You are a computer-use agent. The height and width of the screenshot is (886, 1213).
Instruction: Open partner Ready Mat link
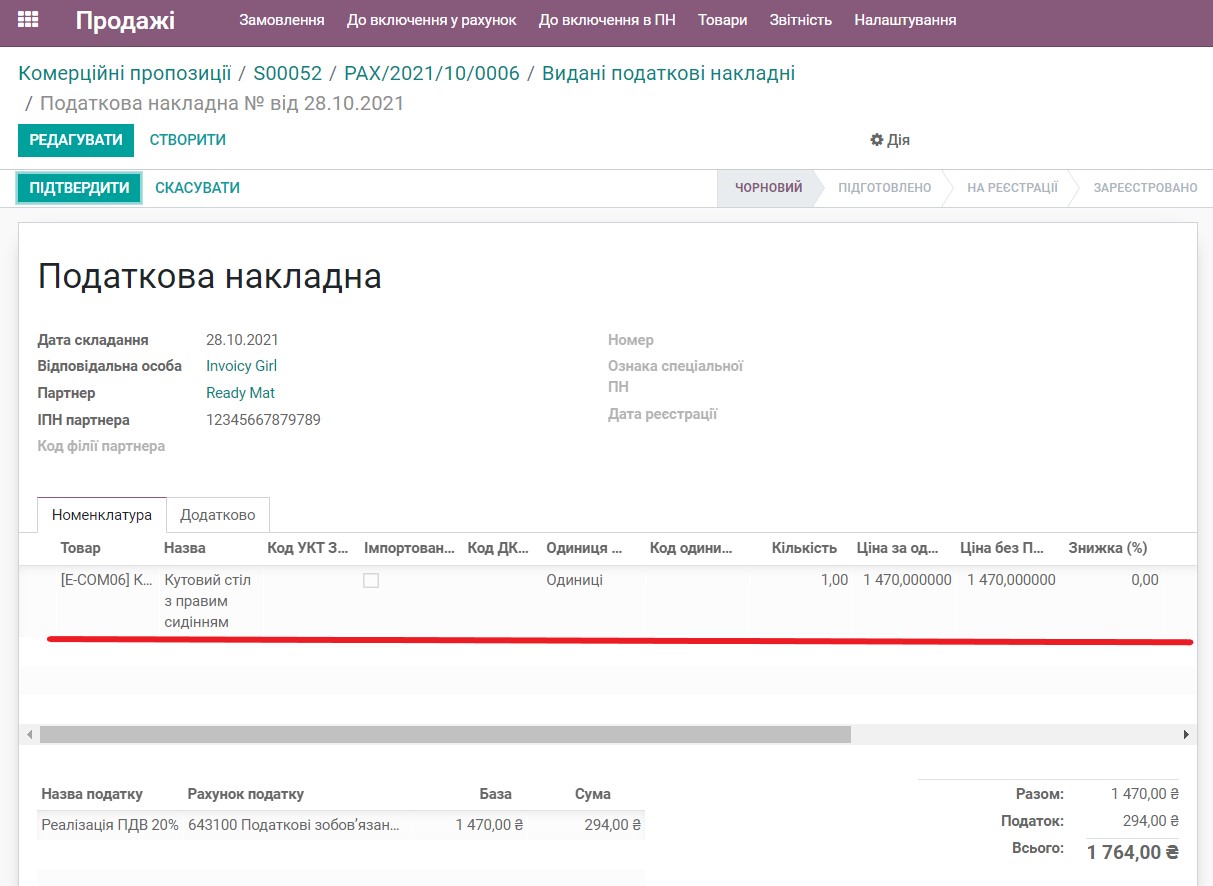[x=240, y=392]
